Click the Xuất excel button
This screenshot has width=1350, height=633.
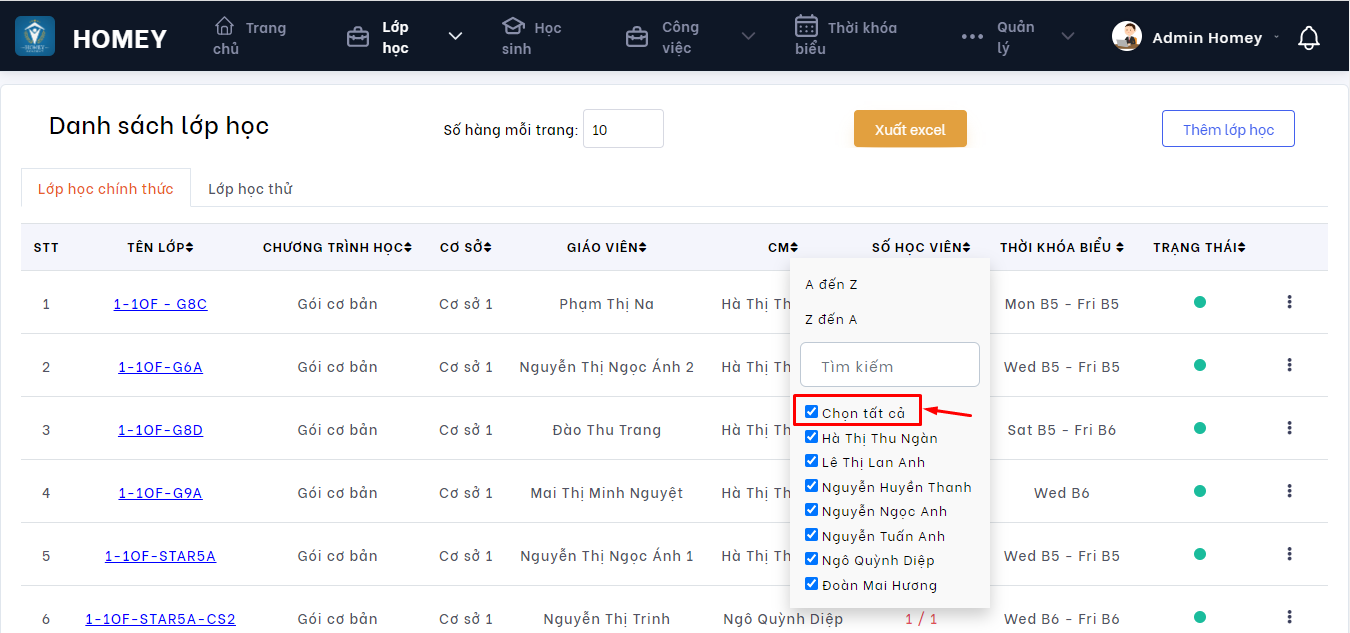pos(910,129)
